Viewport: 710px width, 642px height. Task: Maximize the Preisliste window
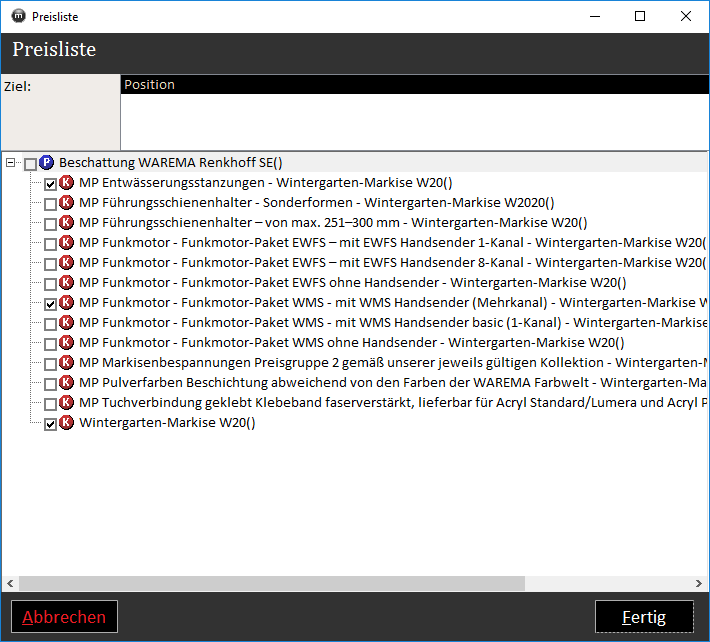coord(640,16)
